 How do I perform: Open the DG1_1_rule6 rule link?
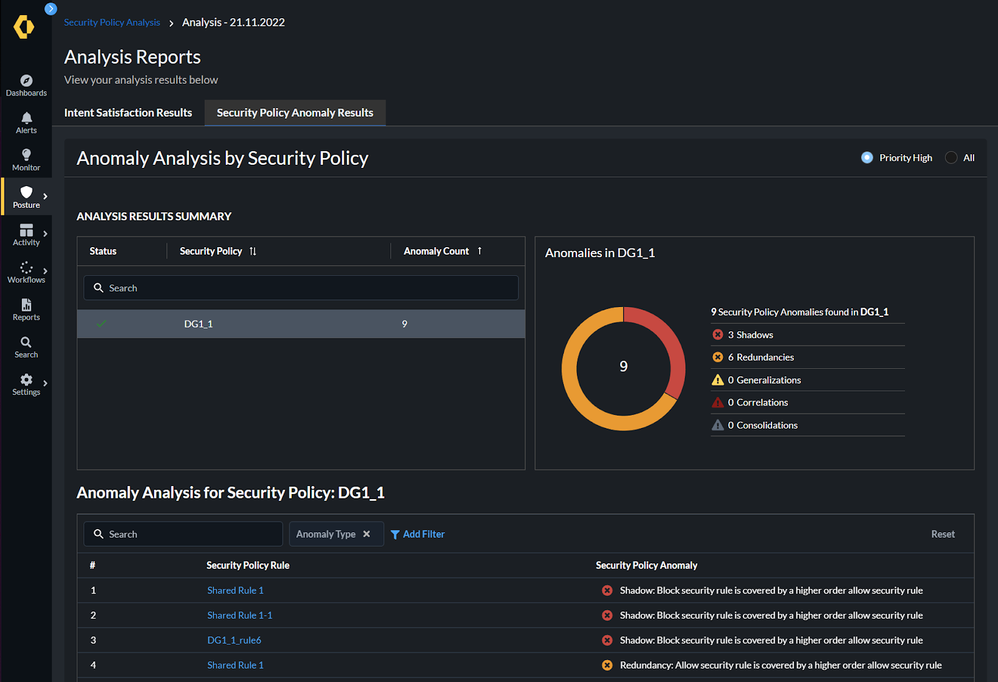coord(234,640)
